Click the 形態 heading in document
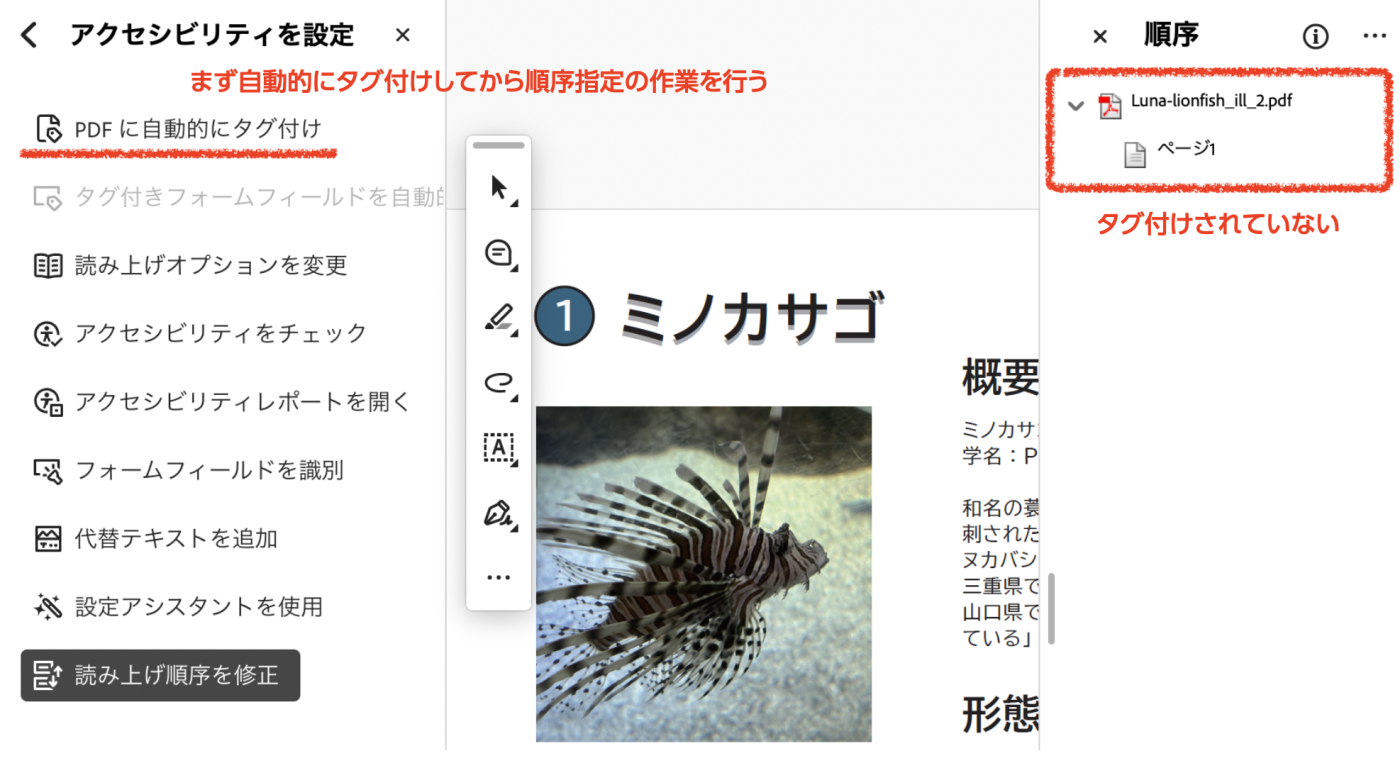This screenshot has height=763, width=1400. click(1000, 715)
